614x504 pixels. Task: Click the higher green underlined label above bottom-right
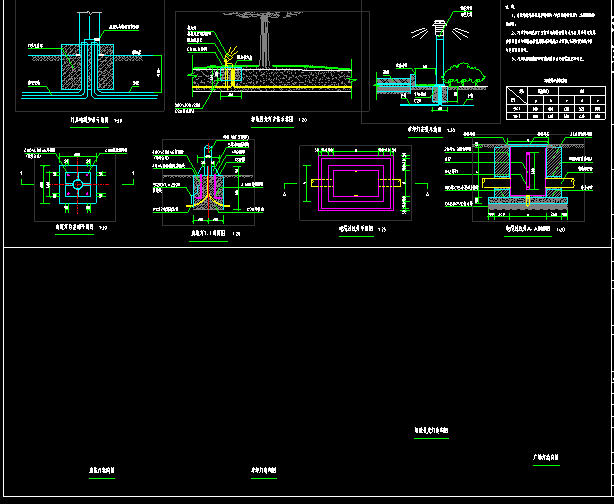(x=432, y=431)
